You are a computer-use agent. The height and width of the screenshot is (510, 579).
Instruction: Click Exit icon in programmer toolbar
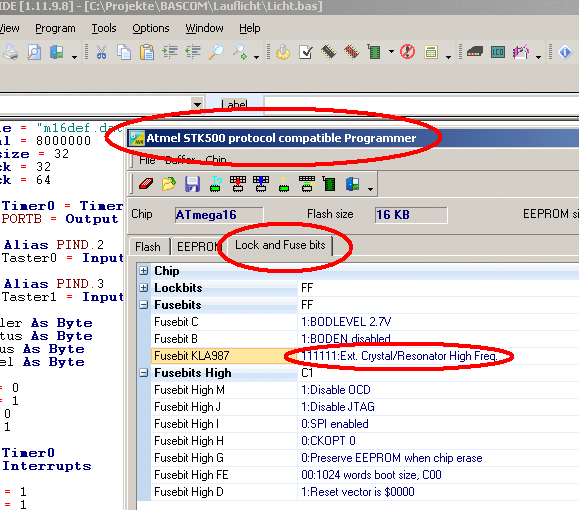352,184
